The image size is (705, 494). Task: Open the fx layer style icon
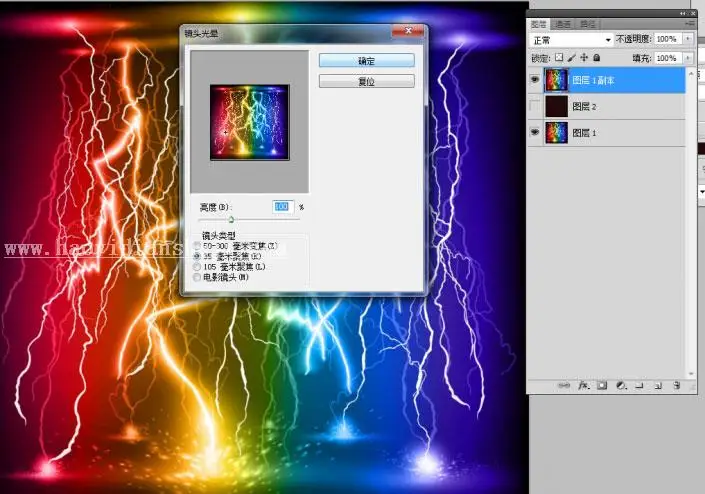click(583, 385)
